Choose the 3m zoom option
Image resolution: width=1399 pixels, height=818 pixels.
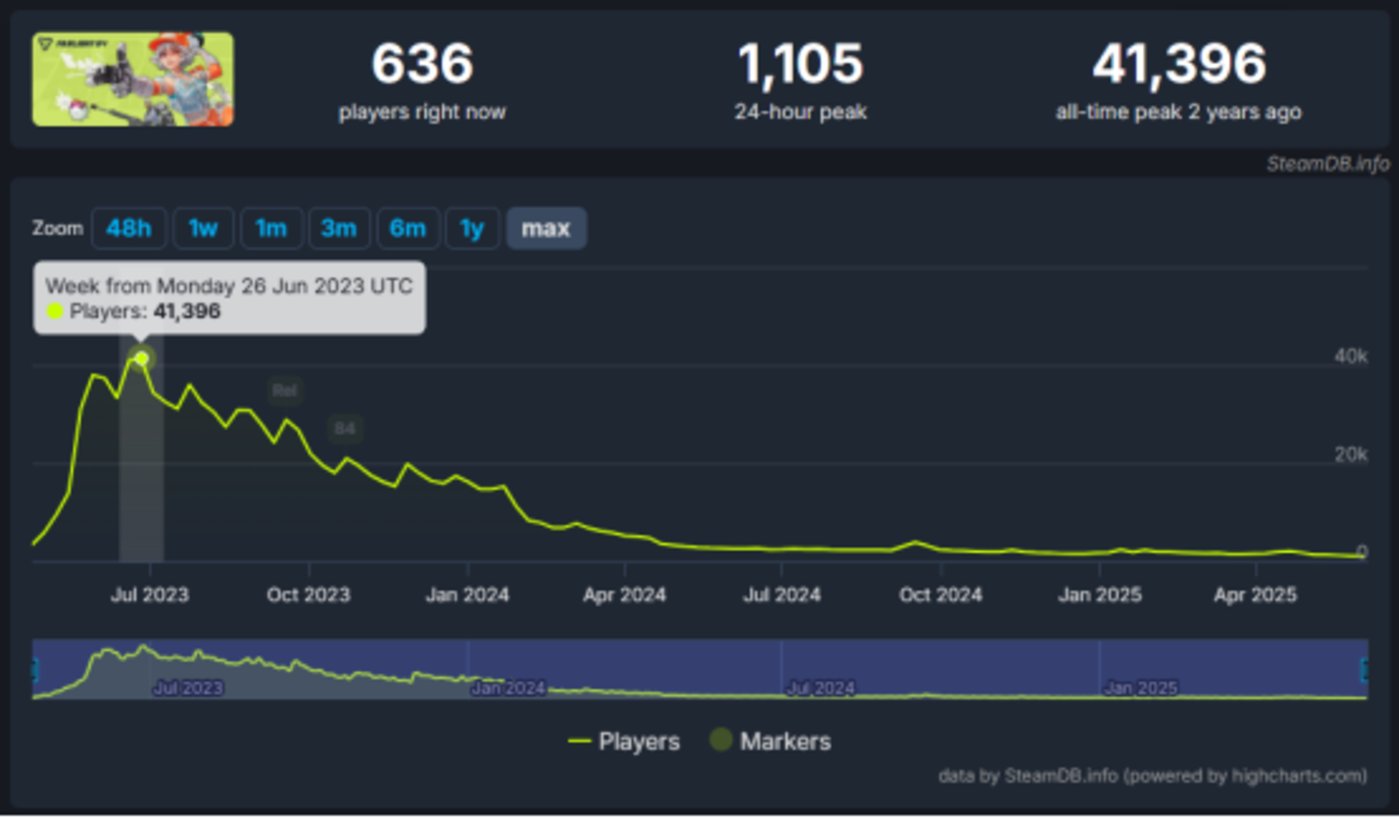339,228
